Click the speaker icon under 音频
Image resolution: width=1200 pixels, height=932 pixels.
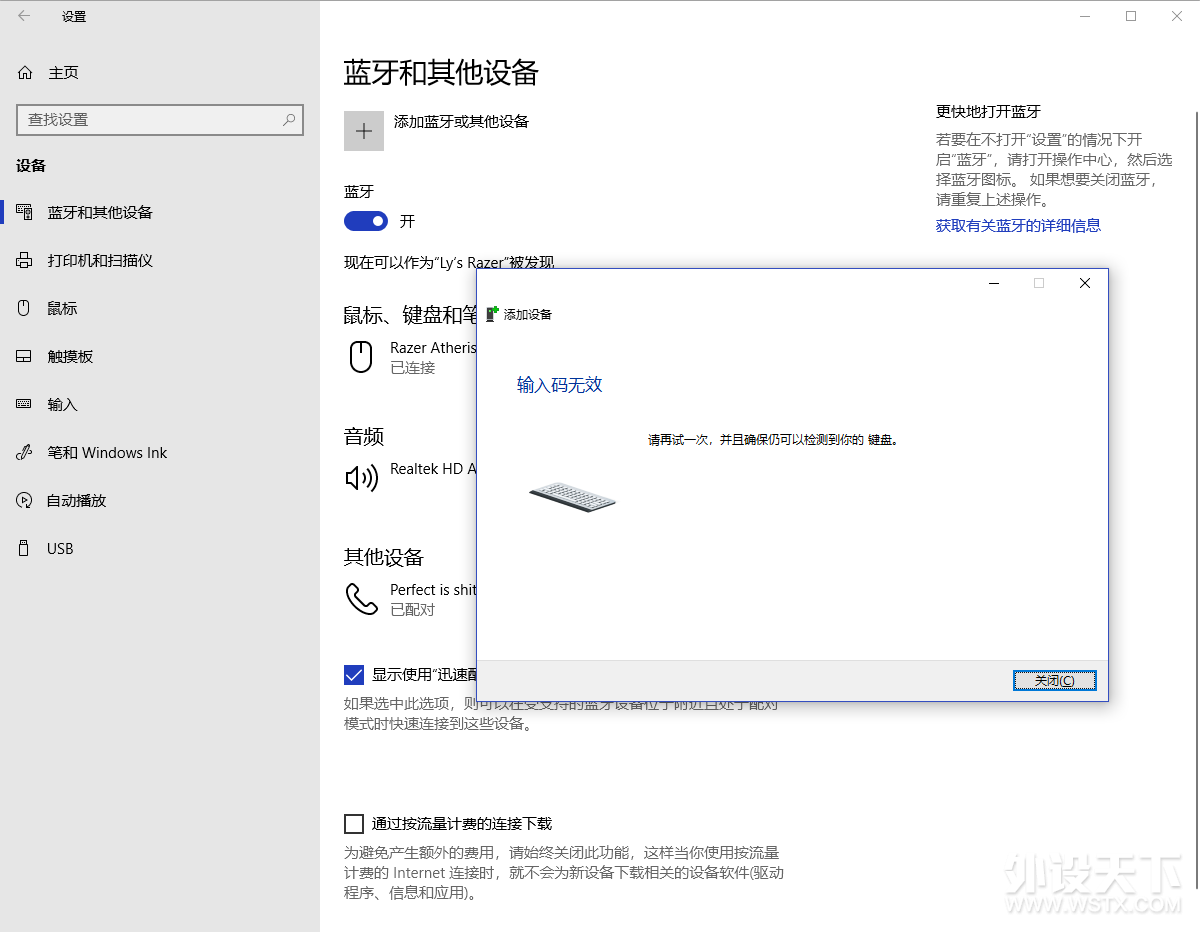pyautogui.click(x=361, y=478)
